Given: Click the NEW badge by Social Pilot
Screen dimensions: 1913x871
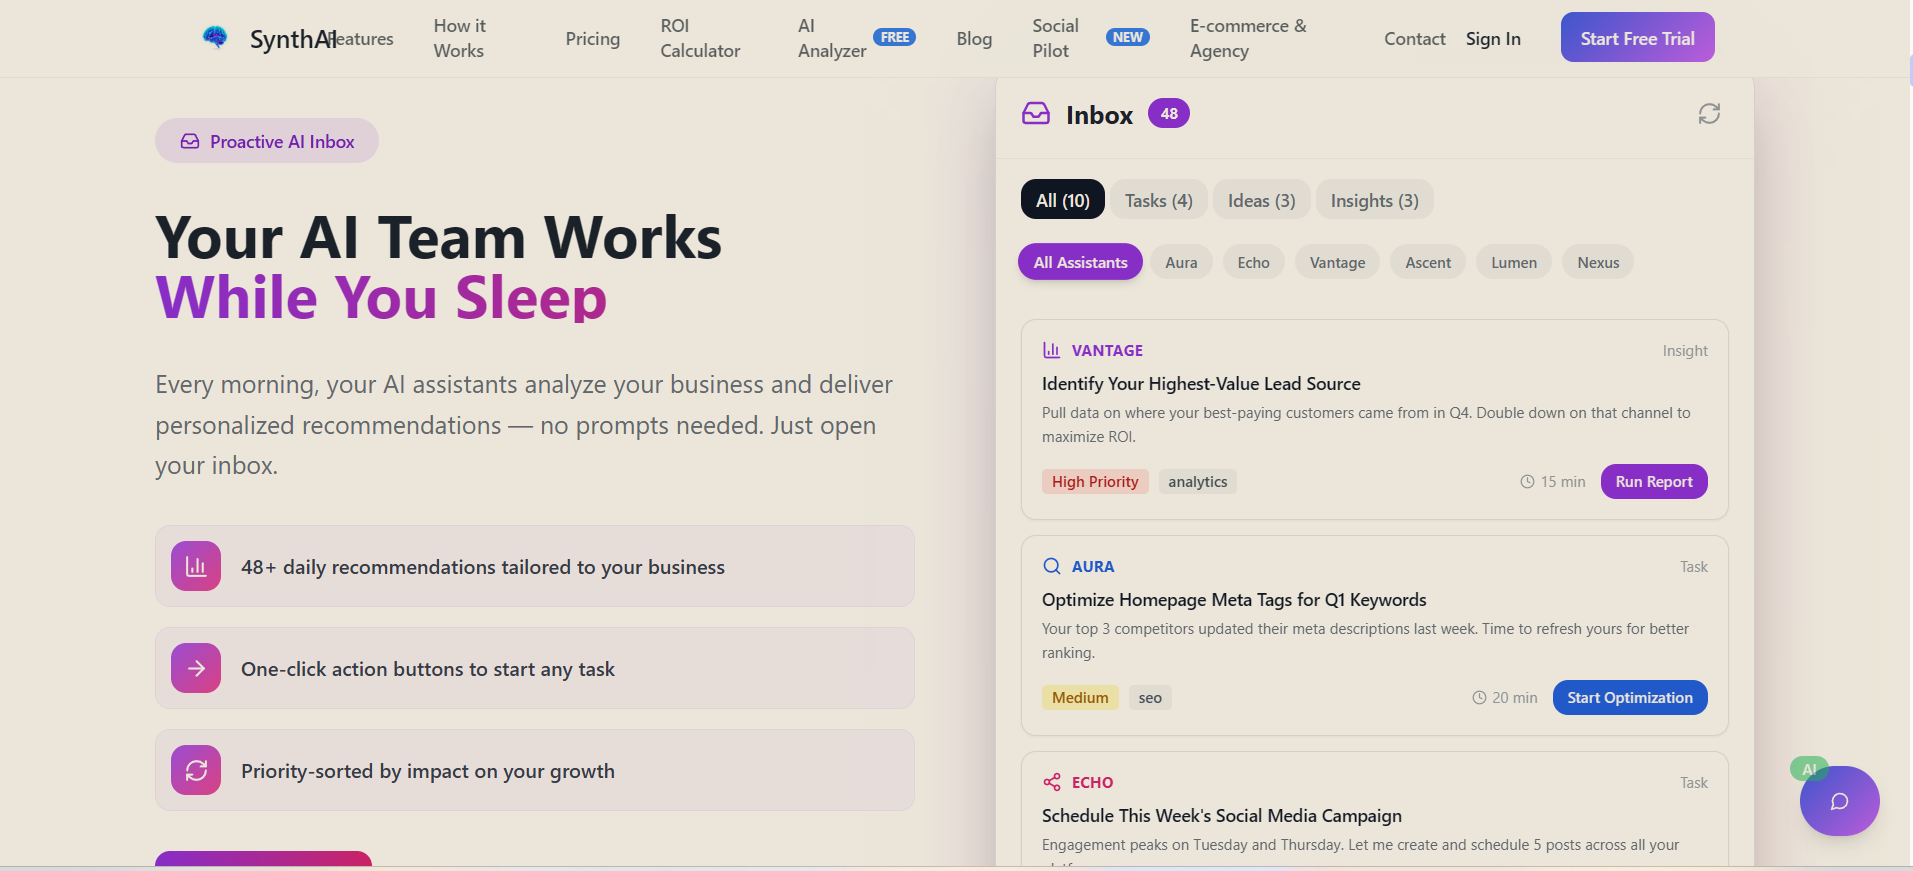Looking at the screenshot, I should click(x=1127, y=38).
